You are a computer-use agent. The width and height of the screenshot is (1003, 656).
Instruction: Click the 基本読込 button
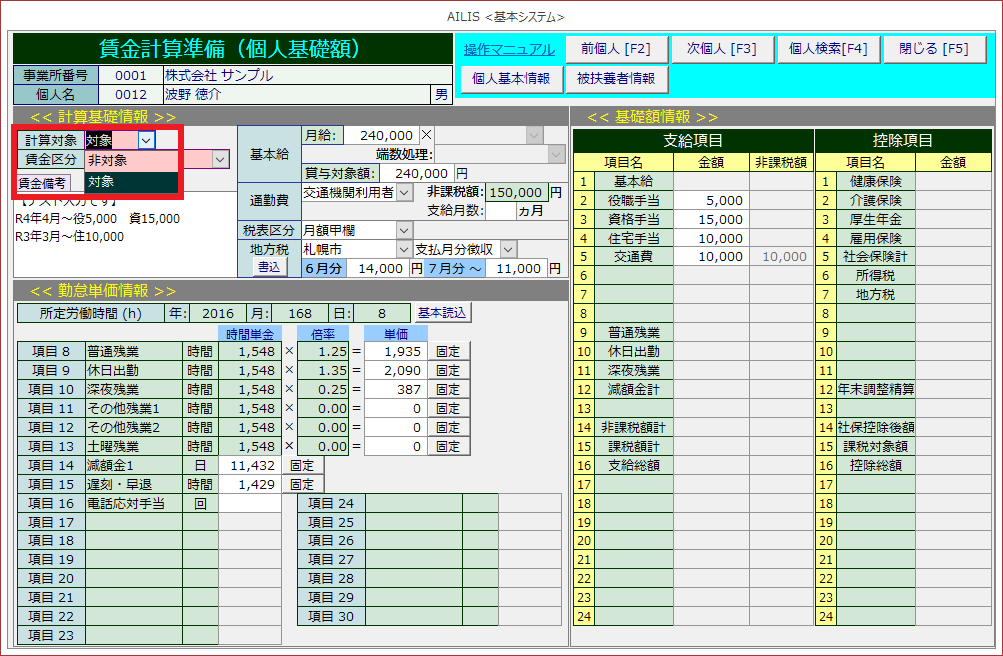point(442,313)
